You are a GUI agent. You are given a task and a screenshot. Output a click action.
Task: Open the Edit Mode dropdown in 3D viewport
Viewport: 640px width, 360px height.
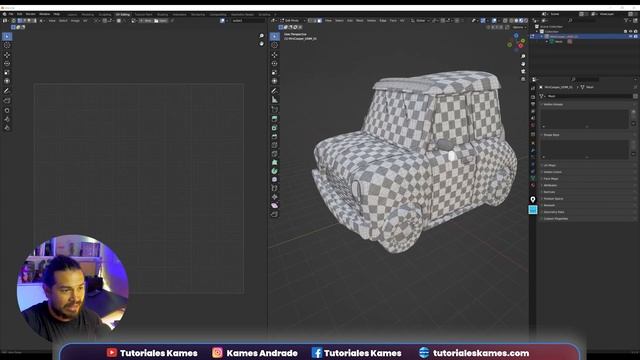292,20
